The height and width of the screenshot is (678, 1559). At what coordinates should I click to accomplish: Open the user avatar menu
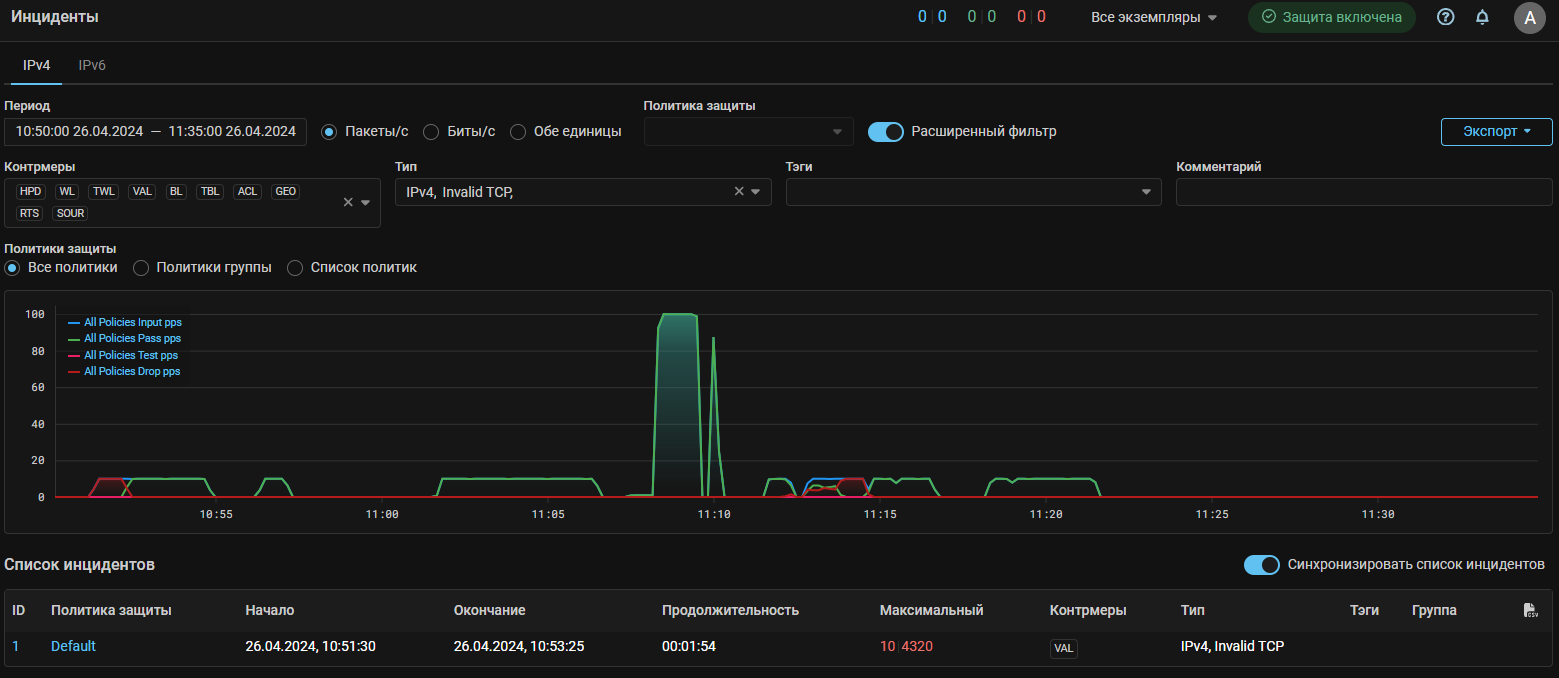point(1529,17)
